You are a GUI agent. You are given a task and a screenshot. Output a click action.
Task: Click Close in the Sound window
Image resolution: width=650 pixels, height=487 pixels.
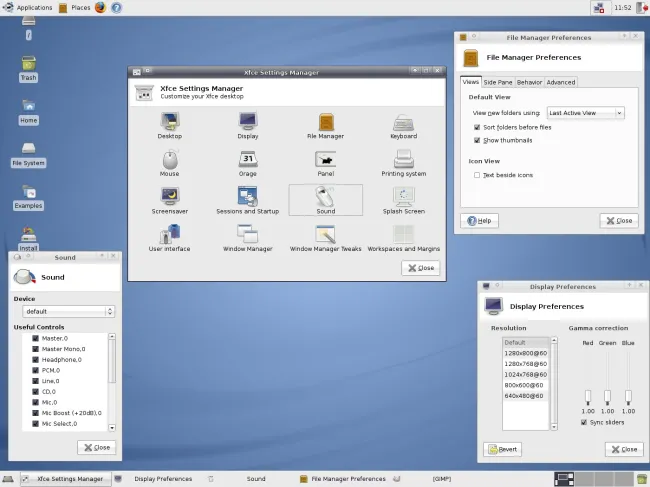[97, 447]
